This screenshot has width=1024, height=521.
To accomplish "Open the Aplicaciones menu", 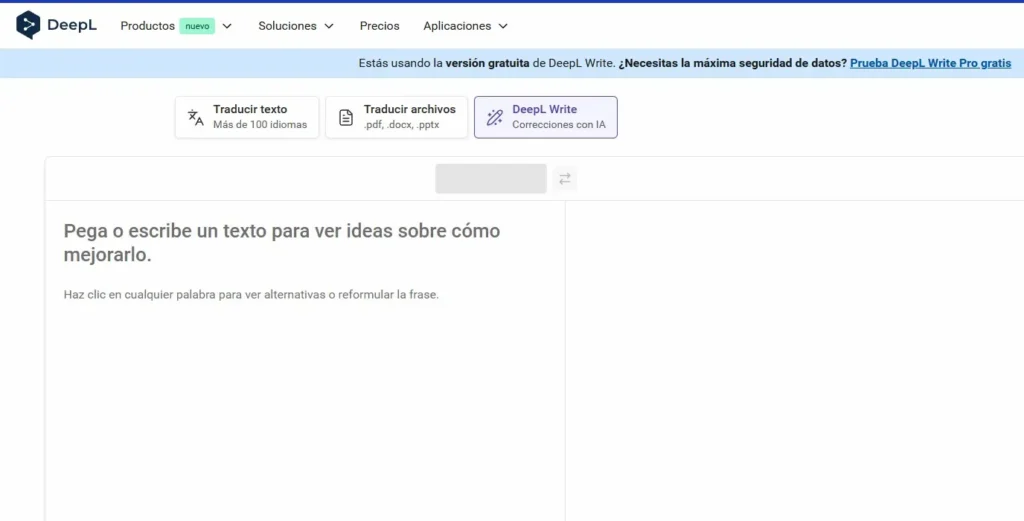I will point(457,26).
